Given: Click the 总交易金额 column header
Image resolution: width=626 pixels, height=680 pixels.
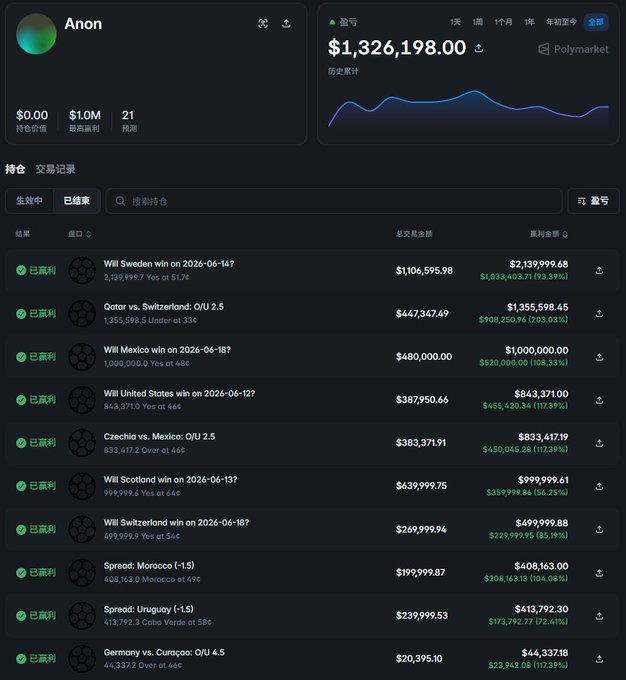Looking at the screenshot, I should pos(414,234).
